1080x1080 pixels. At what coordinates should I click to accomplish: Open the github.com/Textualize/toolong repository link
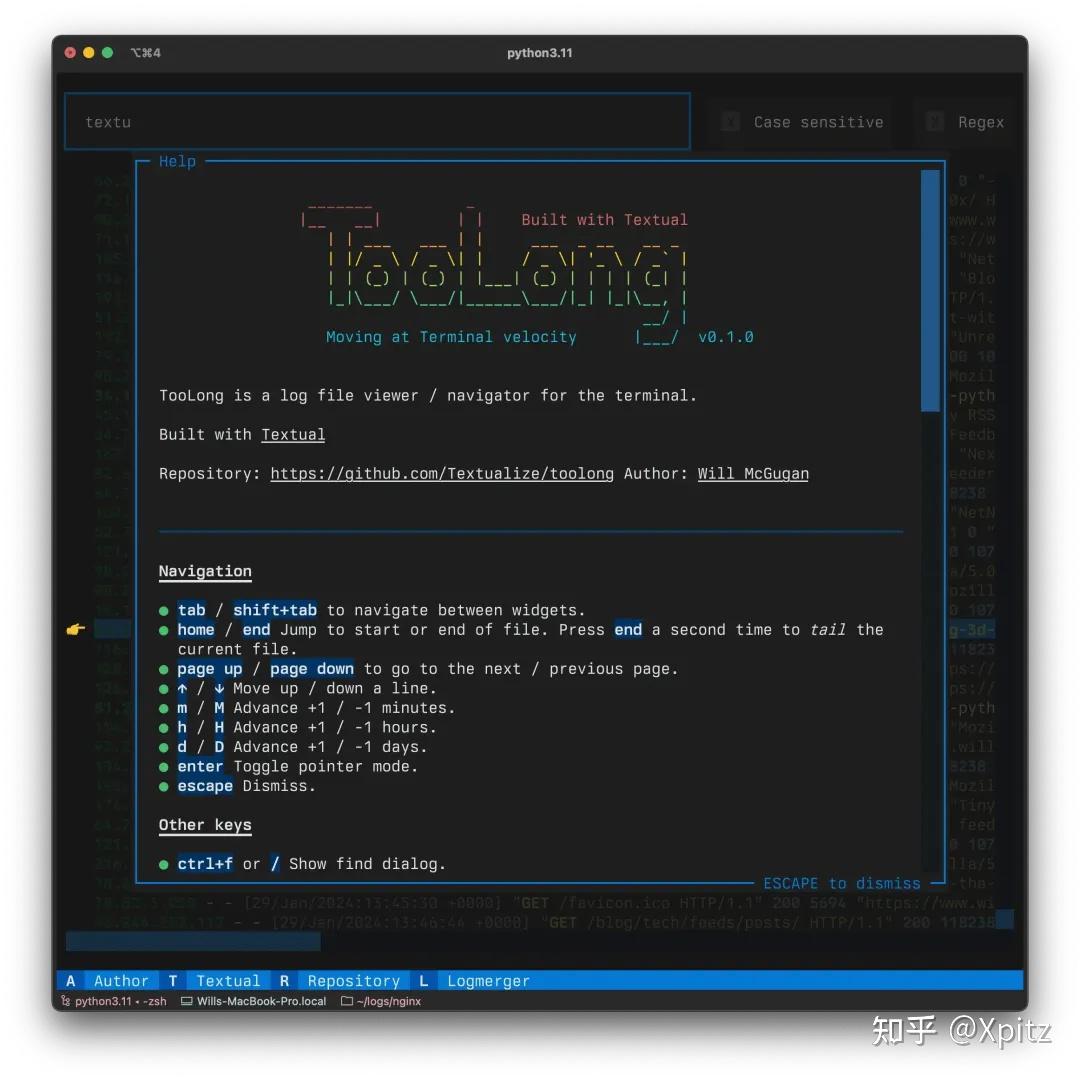pyautogui.click(x=442, y=474)
